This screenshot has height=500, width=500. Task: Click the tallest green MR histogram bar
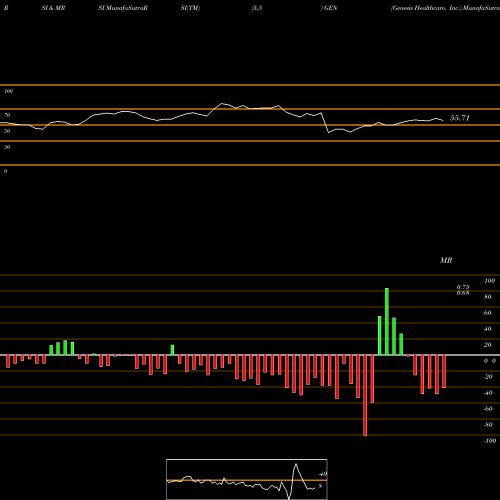(387, 322)
